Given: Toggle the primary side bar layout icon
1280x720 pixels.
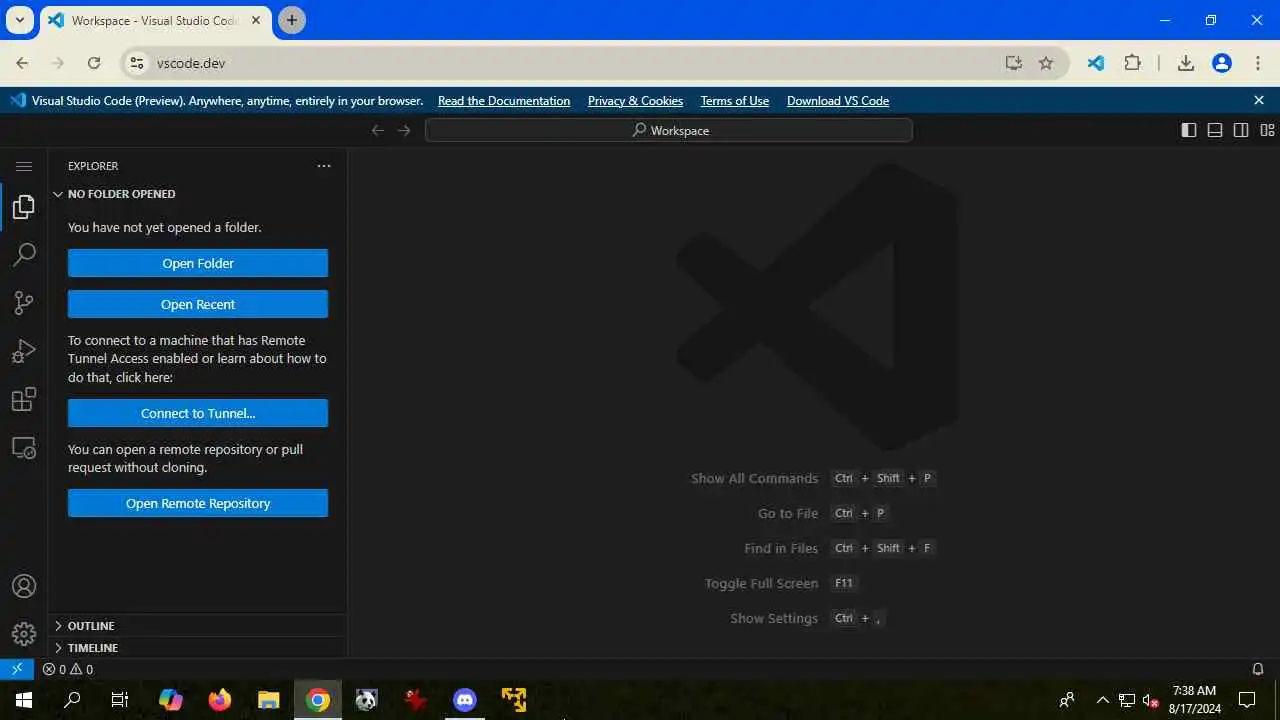Looking at the screenshot, I should point(1189,130).
